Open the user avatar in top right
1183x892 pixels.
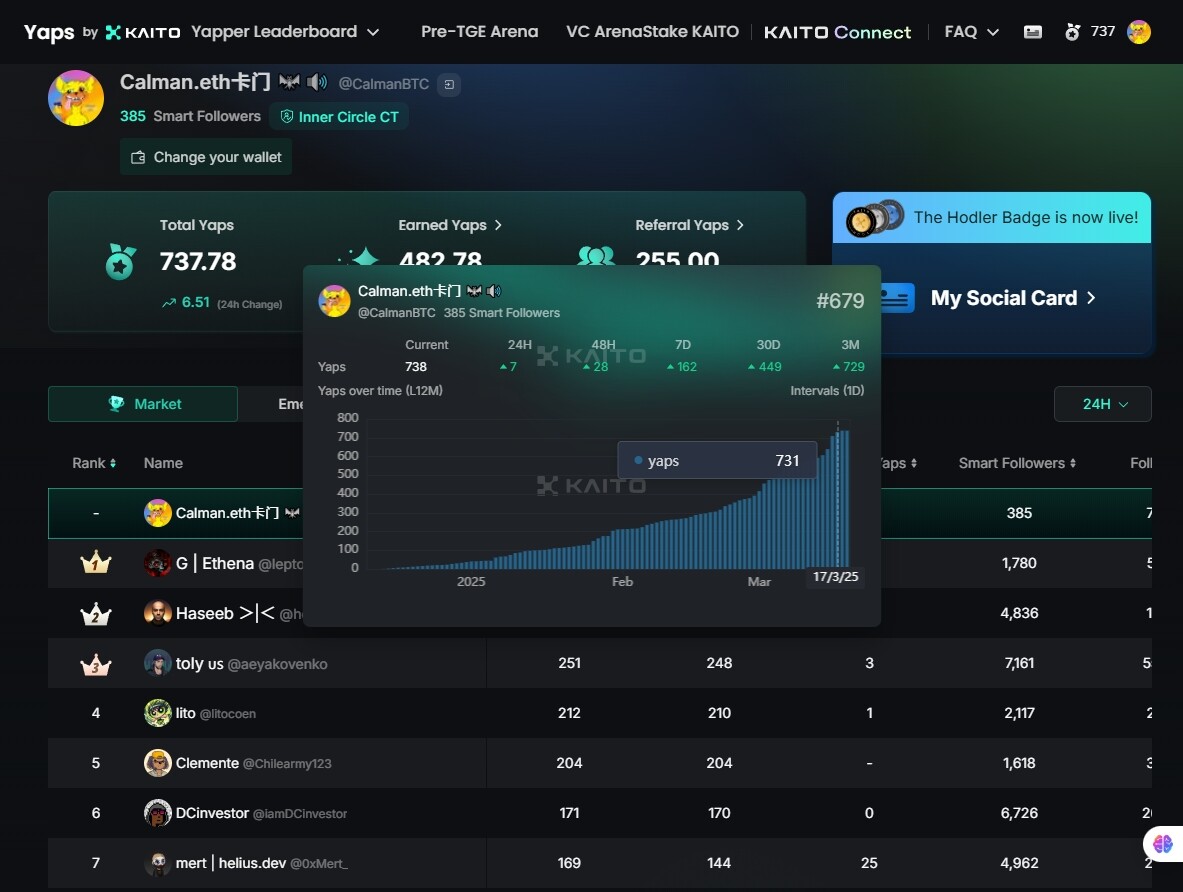1138,32
